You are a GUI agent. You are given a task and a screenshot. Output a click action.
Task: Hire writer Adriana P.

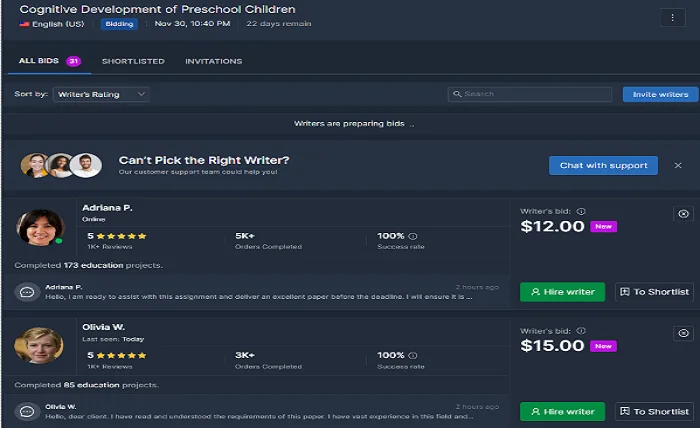562,292
